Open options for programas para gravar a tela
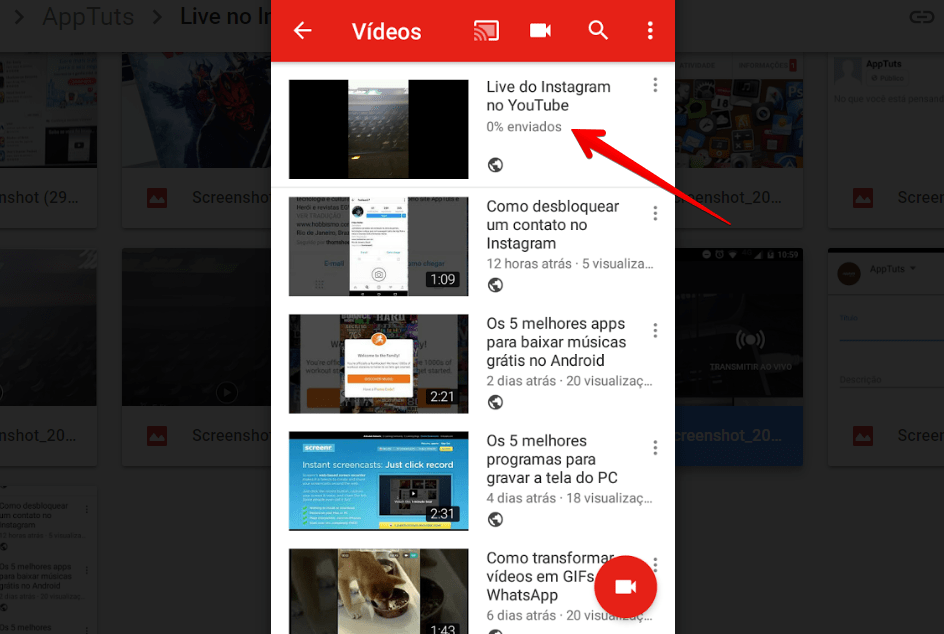Image resolution: width=944 pixels, height=634 pixels. point(655,447)
